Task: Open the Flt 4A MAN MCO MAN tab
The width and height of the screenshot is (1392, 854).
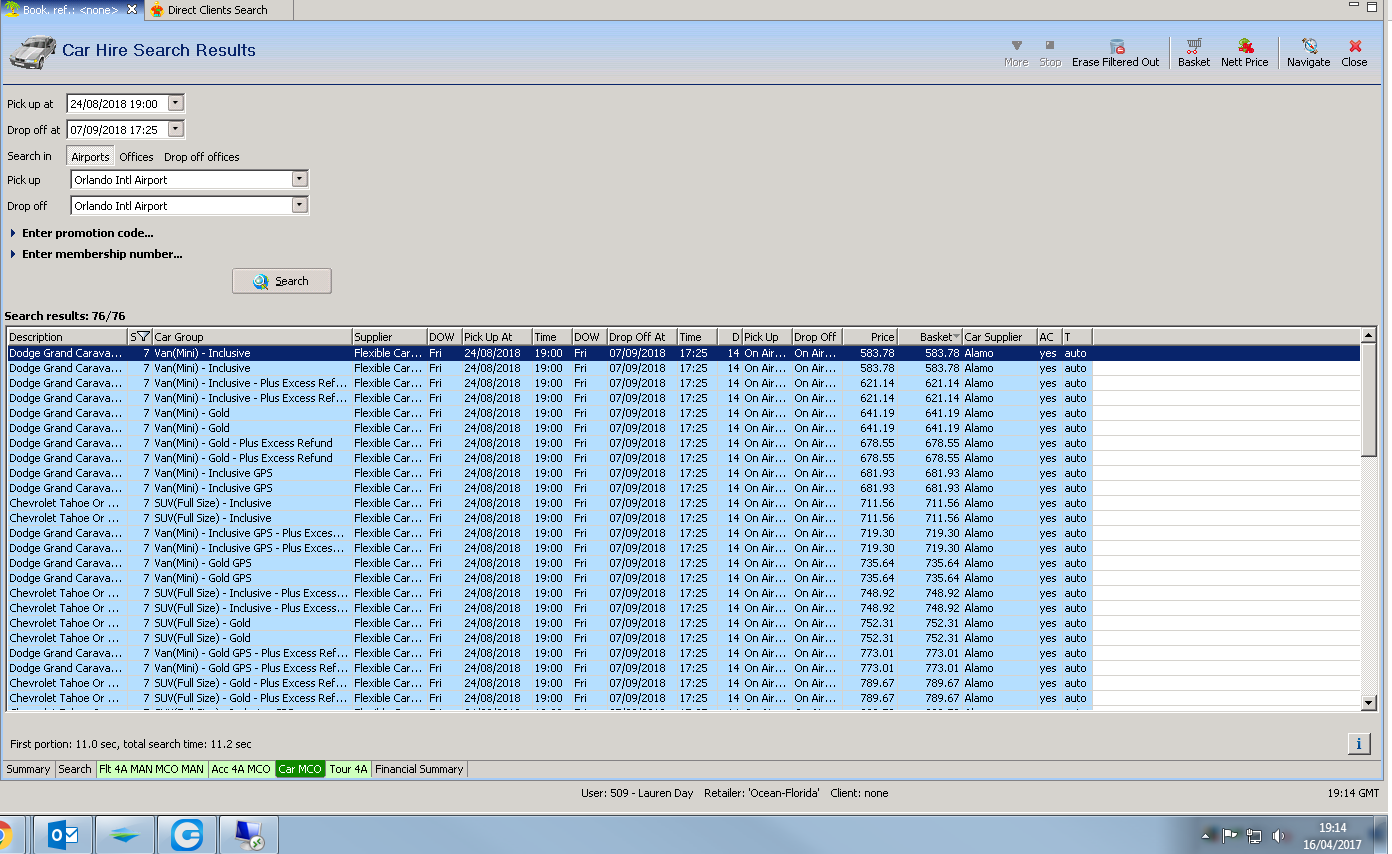Action: click(151, 769)
